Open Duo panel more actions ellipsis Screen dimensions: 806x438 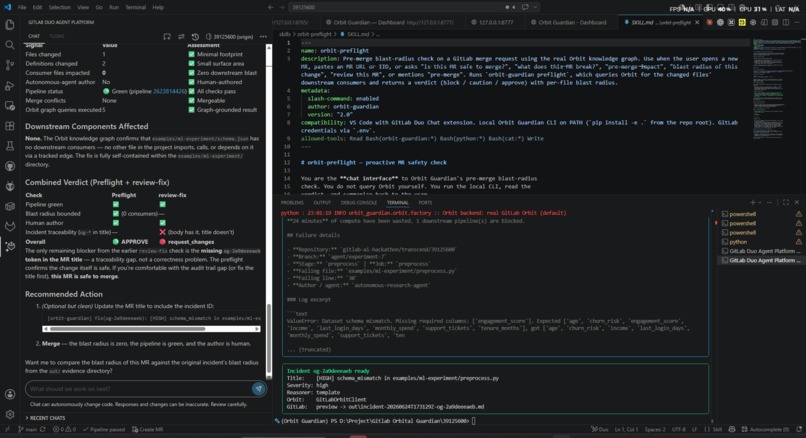[263, 36]
